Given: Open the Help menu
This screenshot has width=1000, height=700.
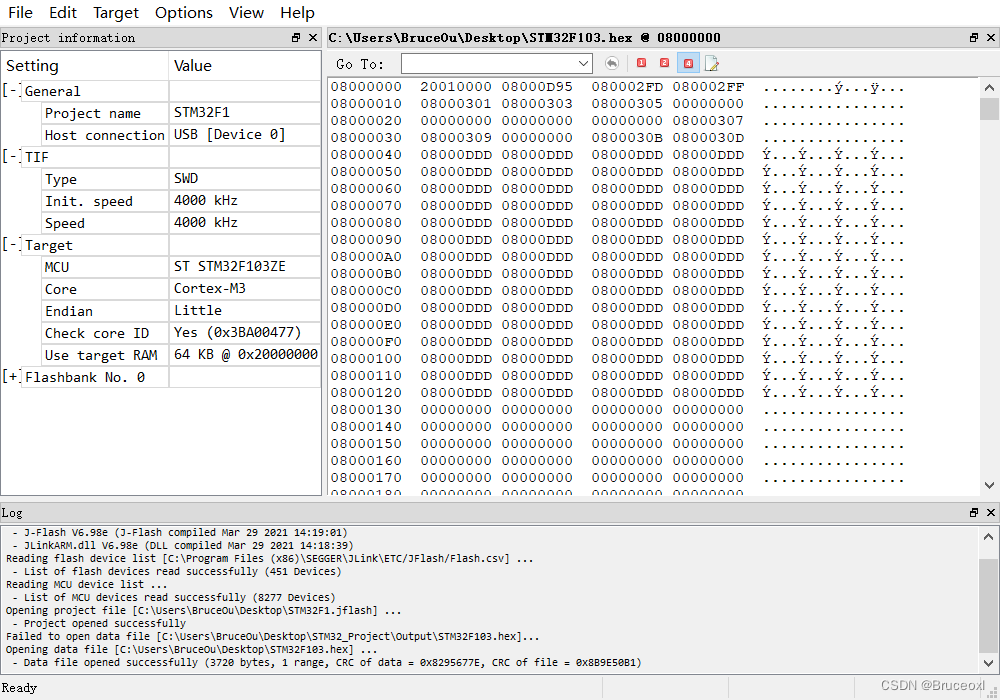Looking at the screenshot, I should (297, 13).
